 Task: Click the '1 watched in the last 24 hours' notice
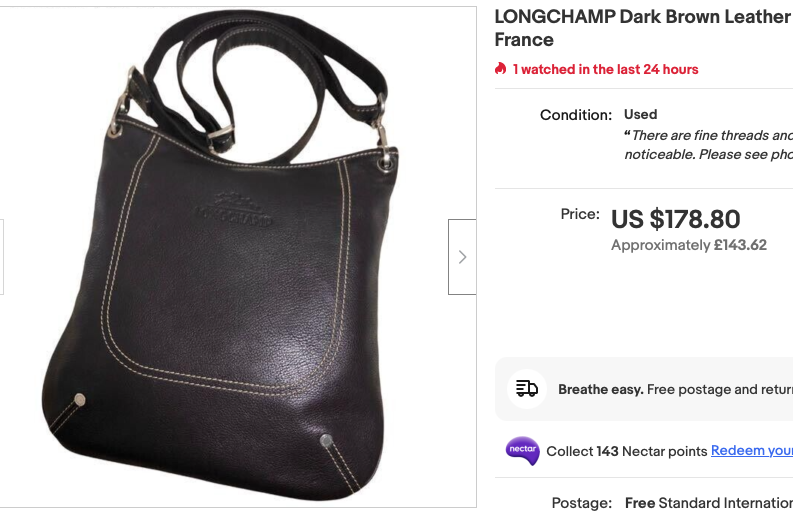605,69
